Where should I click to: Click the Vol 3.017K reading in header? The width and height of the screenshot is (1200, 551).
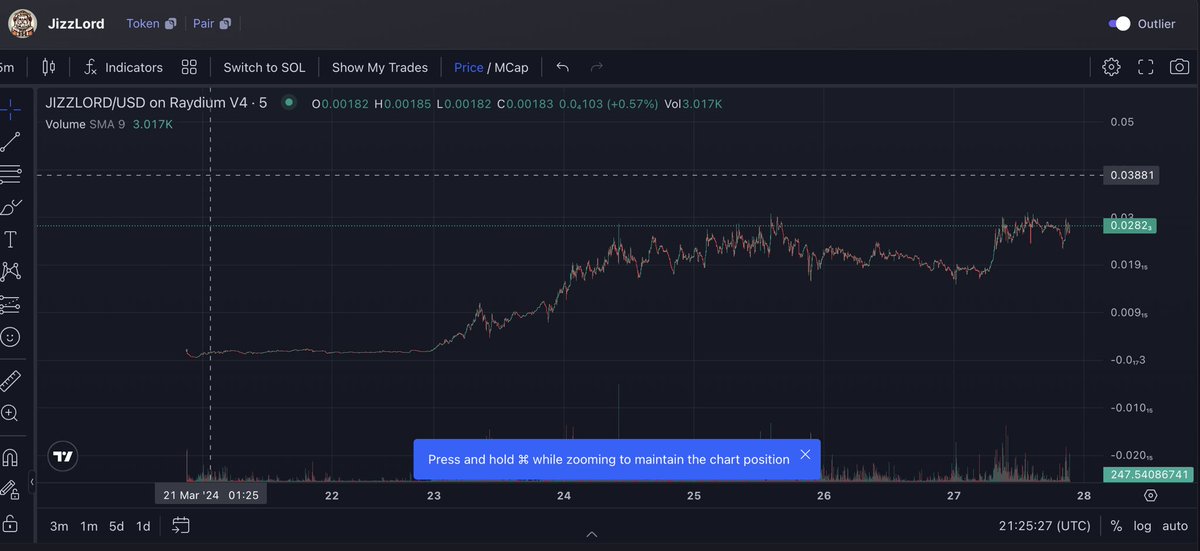[694, 103]
